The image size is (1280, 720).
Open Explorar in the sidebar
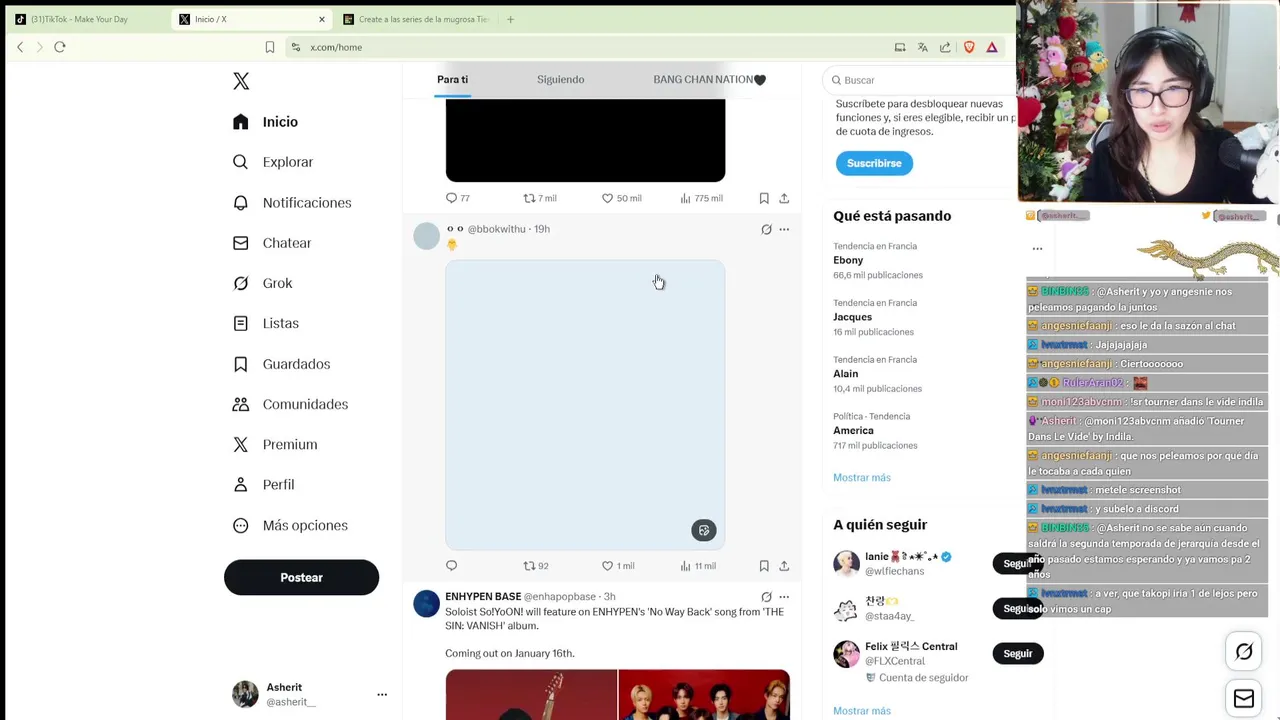273,162
